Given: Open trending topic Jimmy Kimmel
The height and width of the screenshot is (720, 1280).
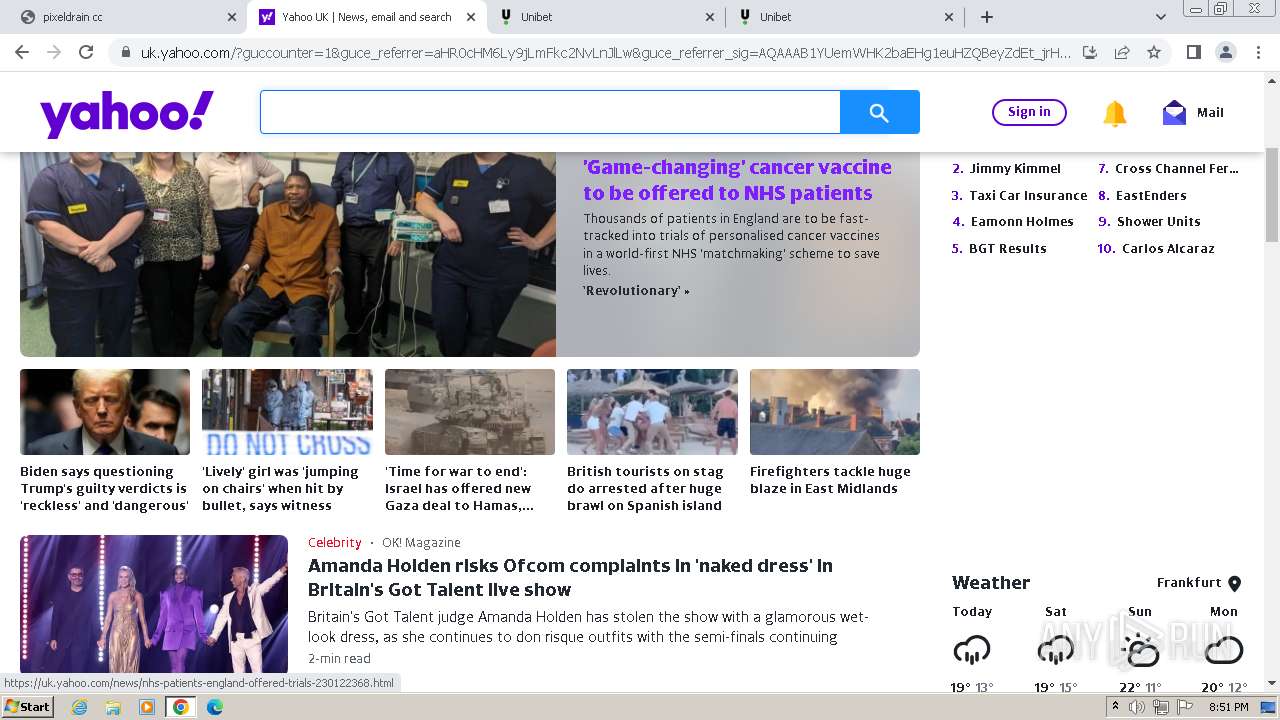Looking at the screenshot, I should [x=1015, y=168].
